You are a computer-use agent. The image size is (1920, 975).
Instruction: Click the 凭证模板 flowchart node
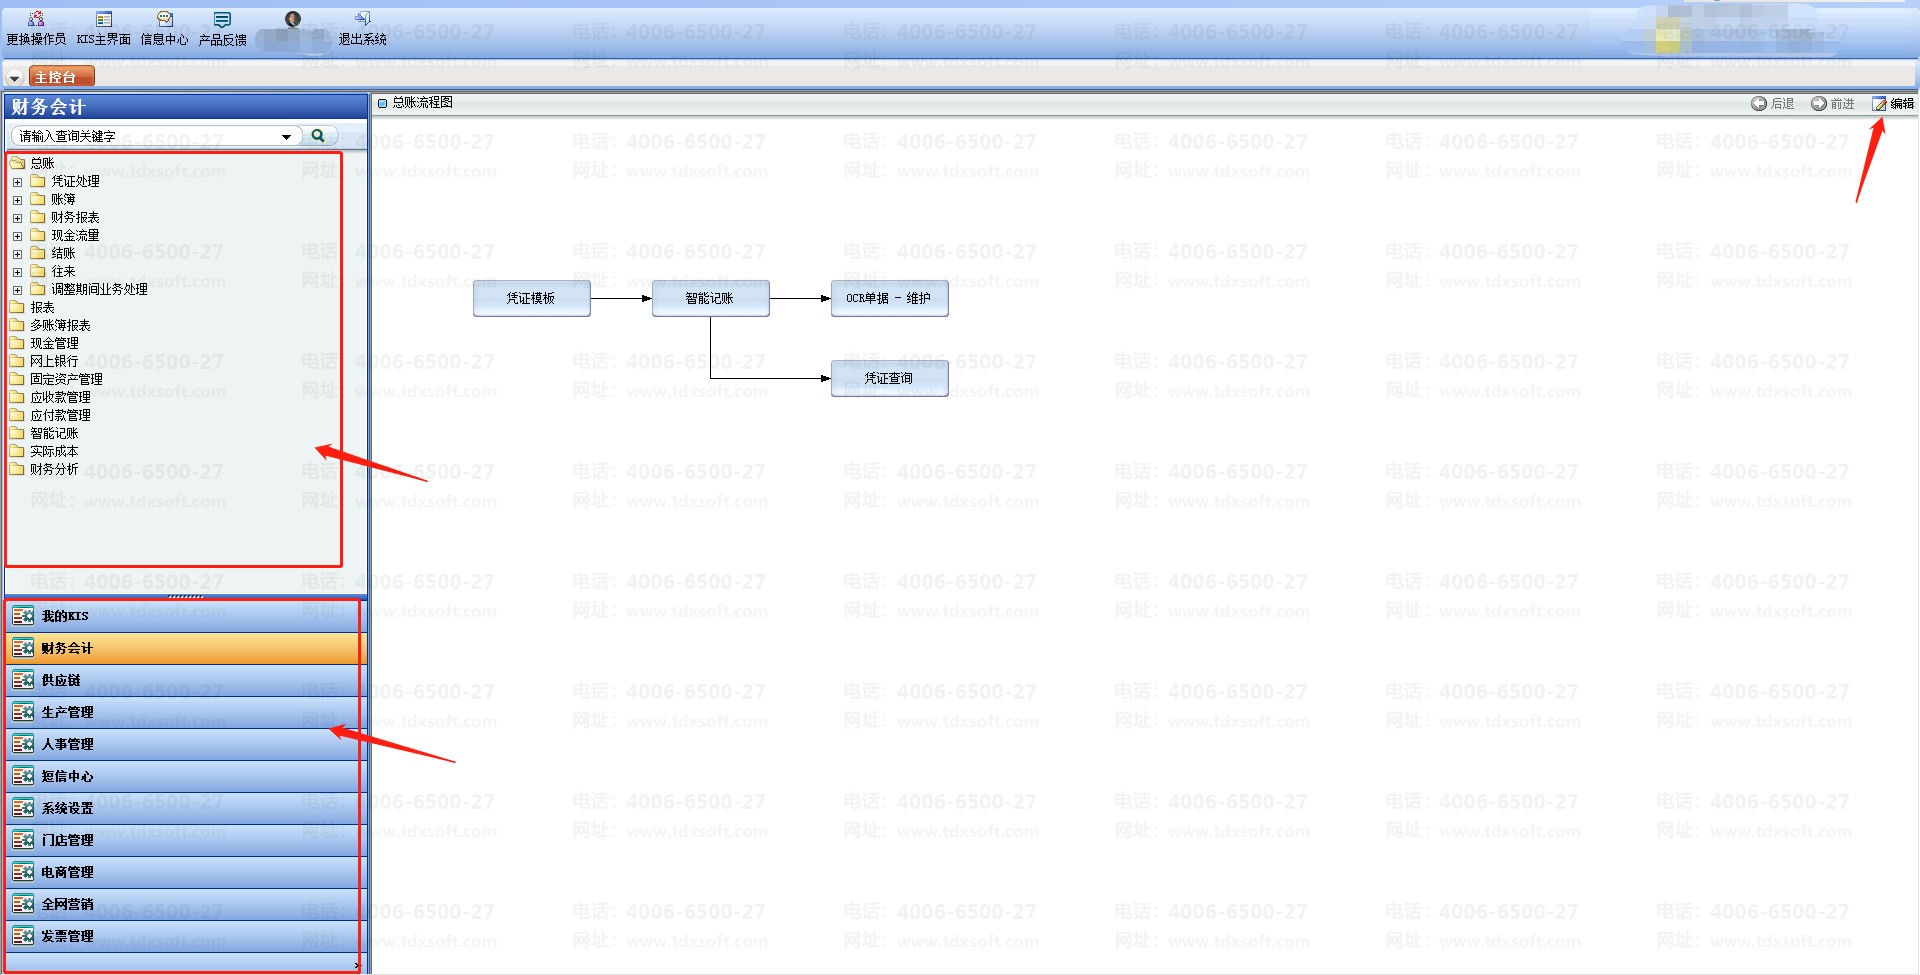(x=531, y=298)
